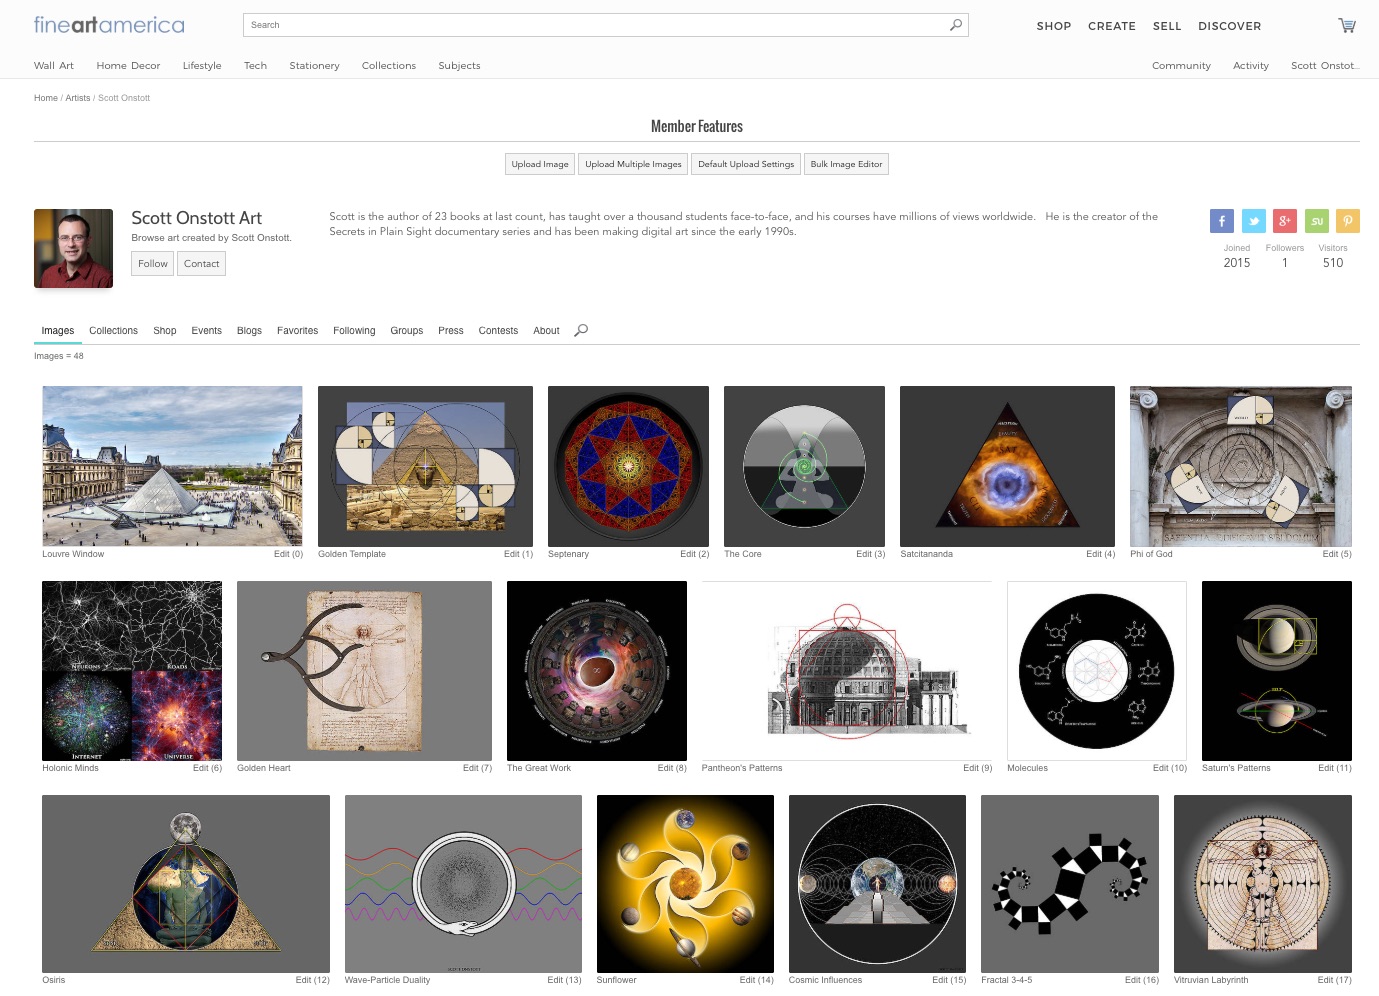Click the fineartamerica logo

(x=109, y=25)
